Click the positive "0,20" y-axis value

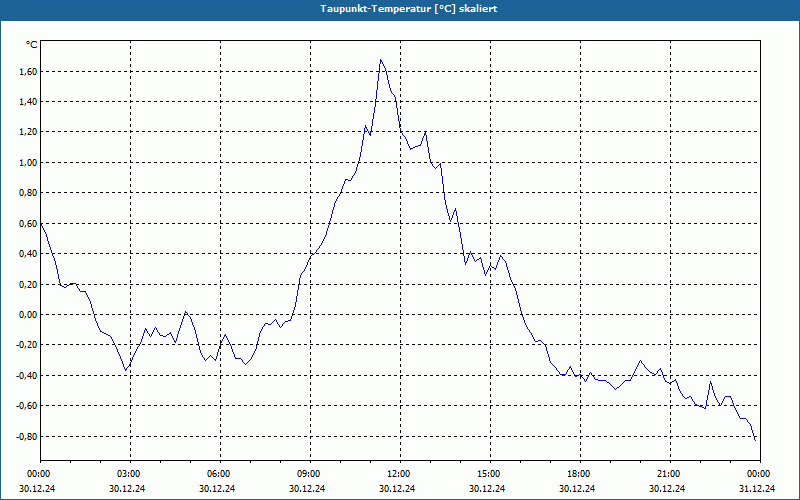tap(29, 284)
